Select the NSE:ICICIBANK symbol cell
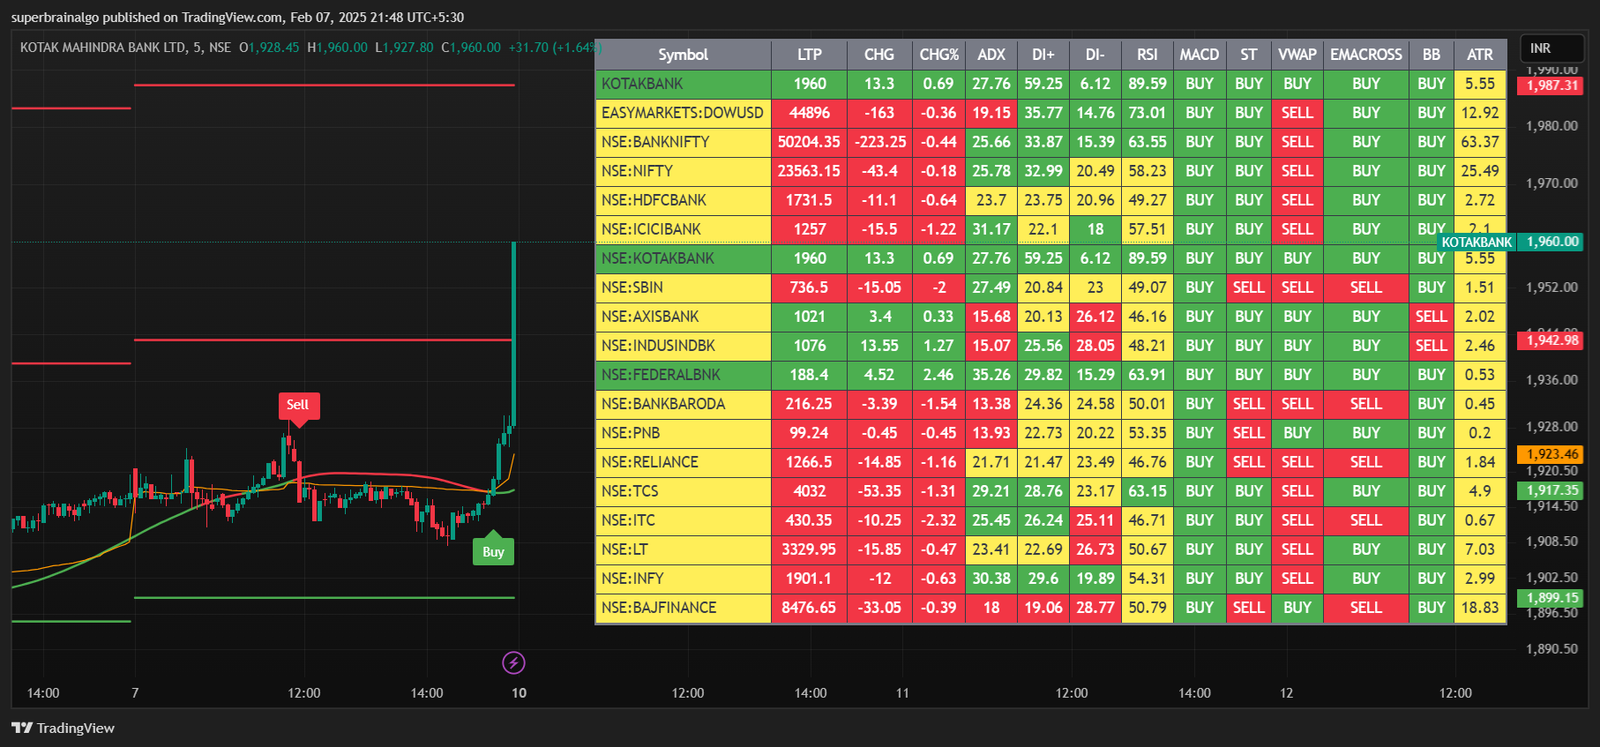The image size is (1600, 747). click(683, 229)
